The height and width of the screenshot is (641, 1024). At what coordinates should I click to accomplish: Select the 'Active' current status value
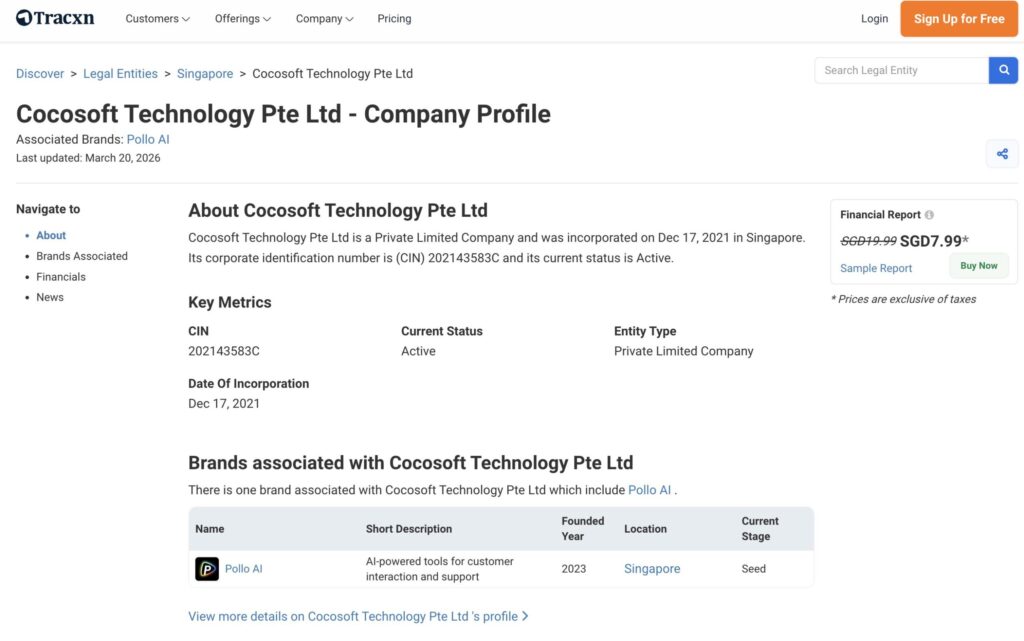coord(418,351)
